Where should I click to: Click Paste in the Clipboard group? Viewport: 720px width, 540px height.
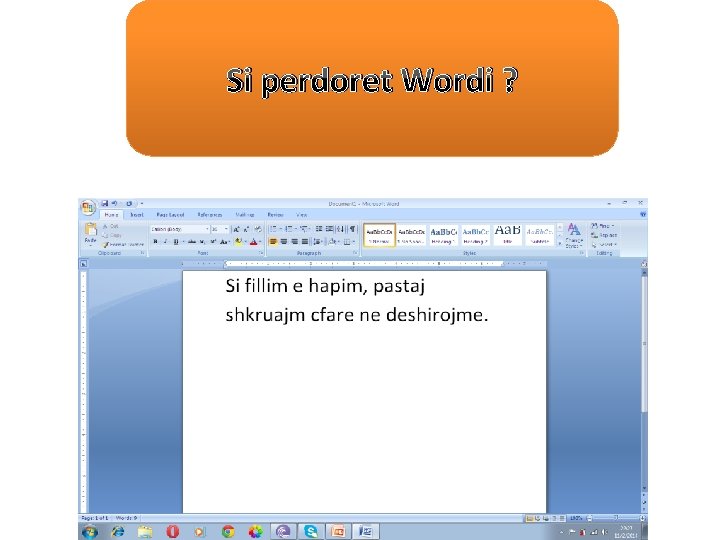(90, 234)
